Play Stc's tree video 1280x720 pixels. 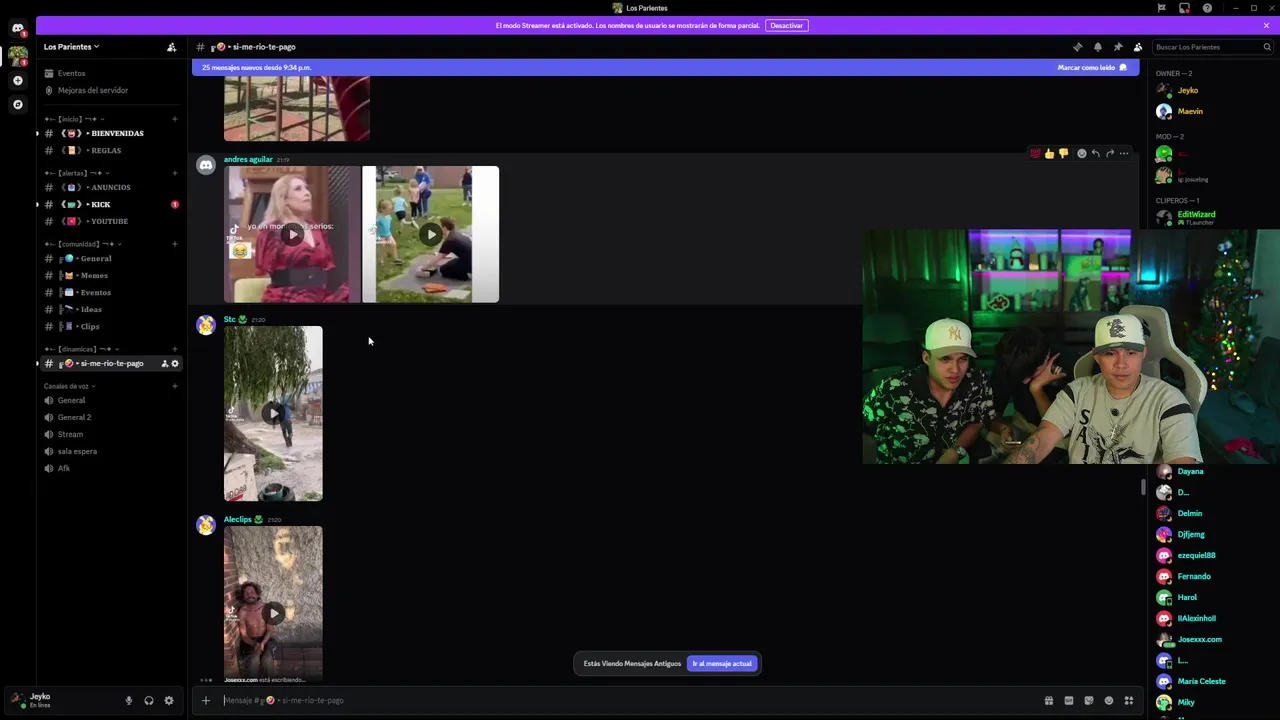273,413
